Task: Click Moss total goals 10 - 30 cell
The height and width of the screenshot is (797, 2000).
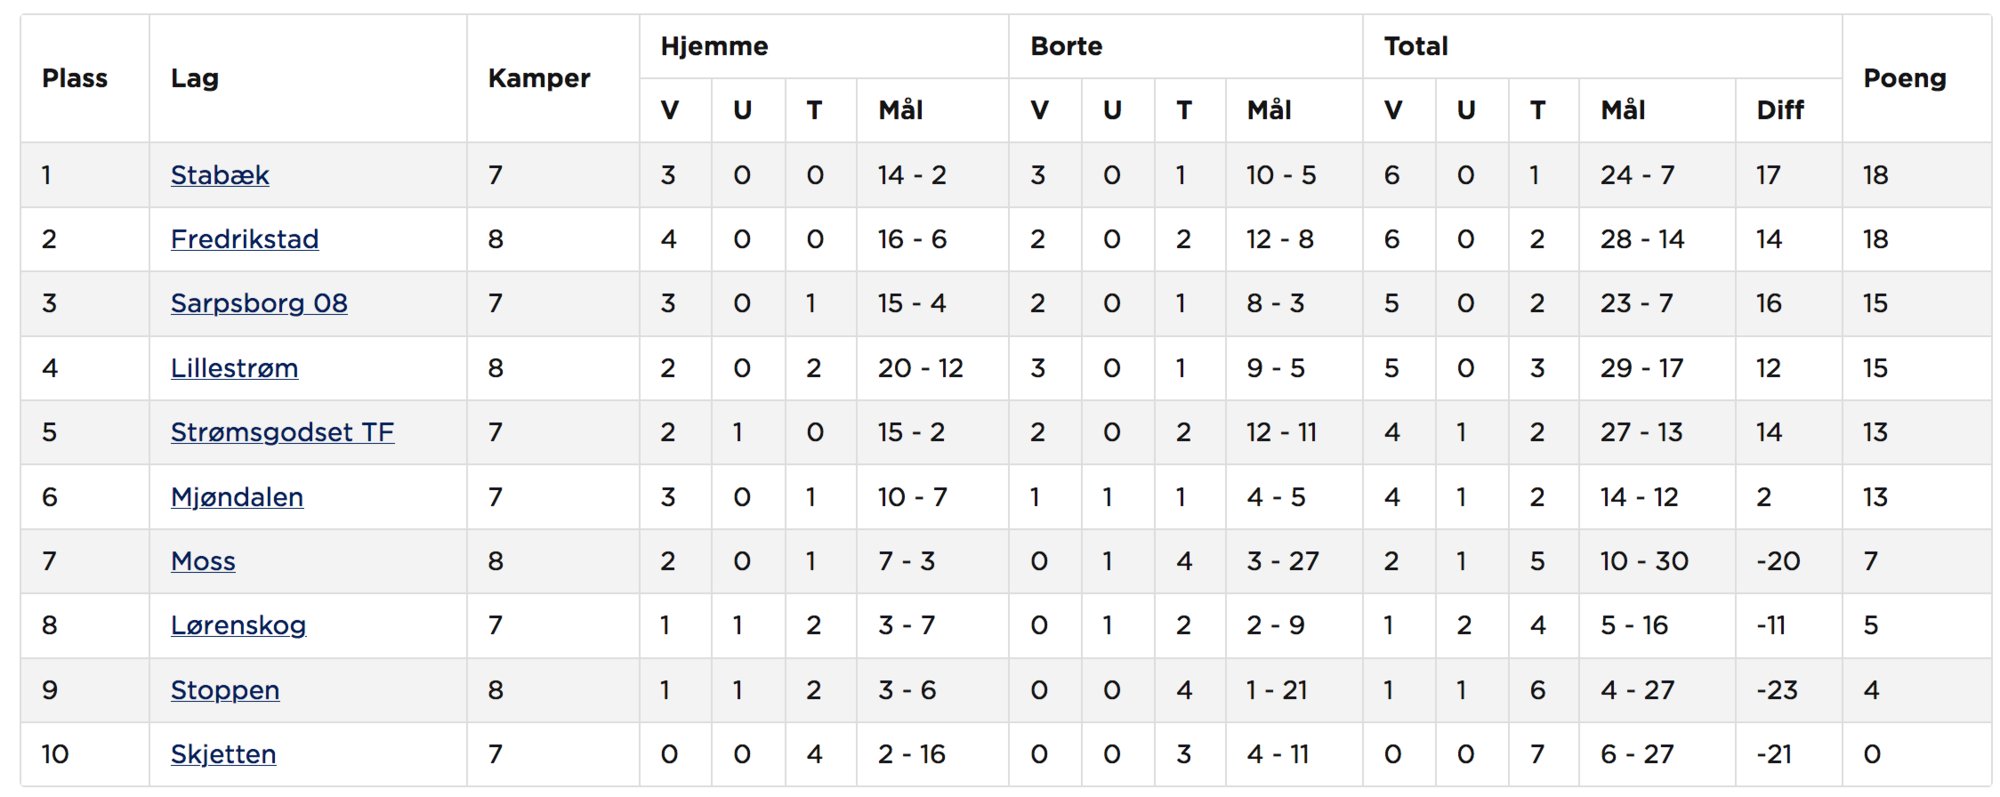Action: click(1644, 561)
